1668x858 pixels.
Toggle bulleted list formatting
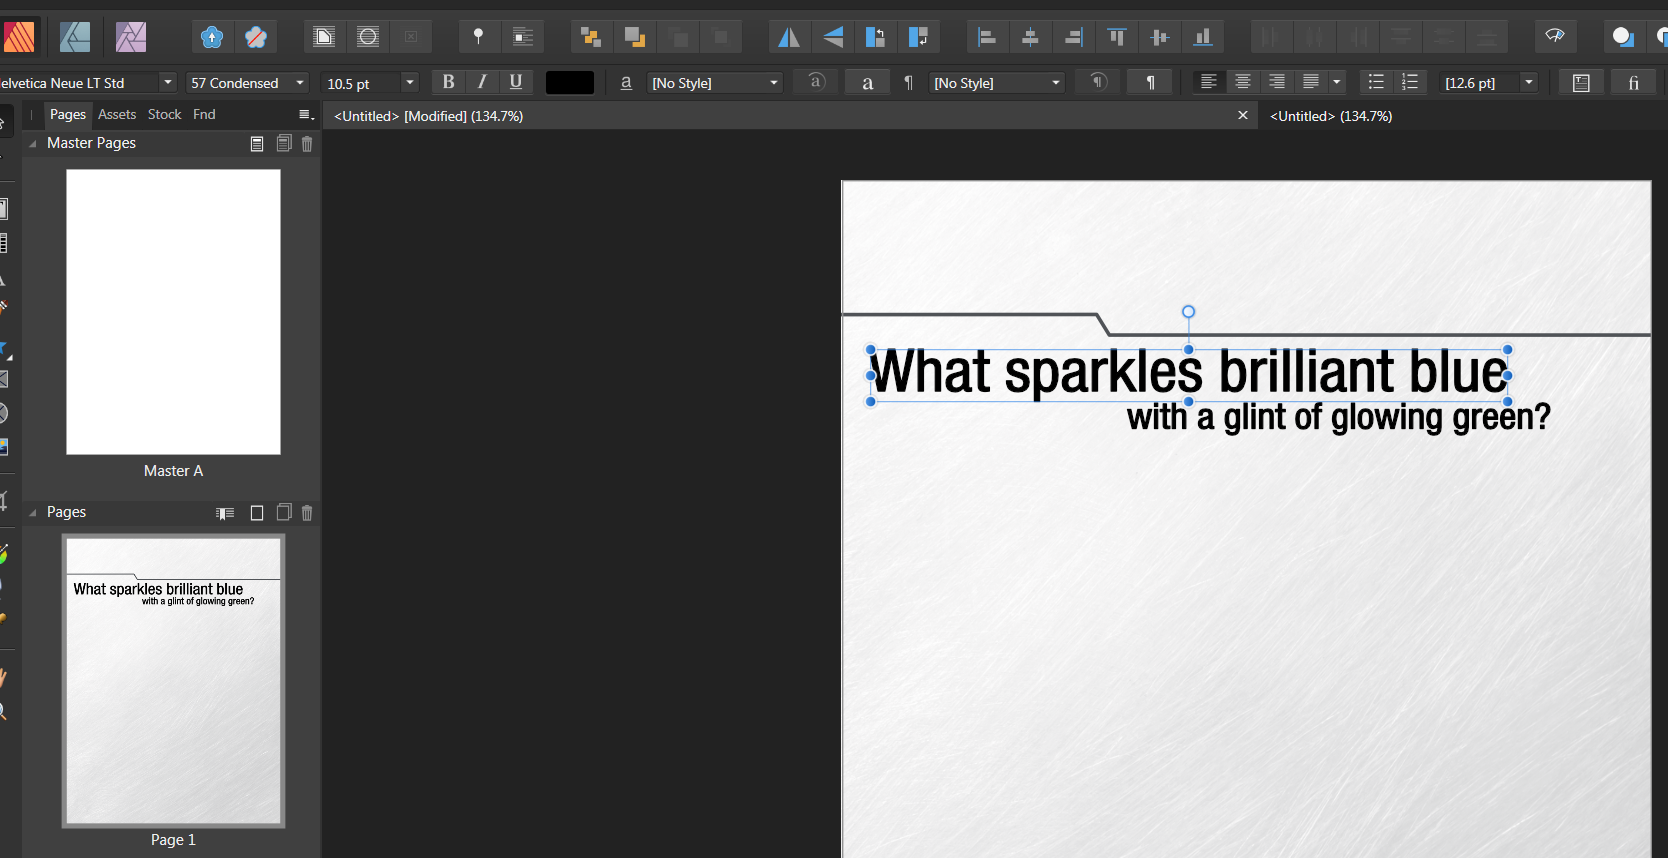[x=1376, y=82]
